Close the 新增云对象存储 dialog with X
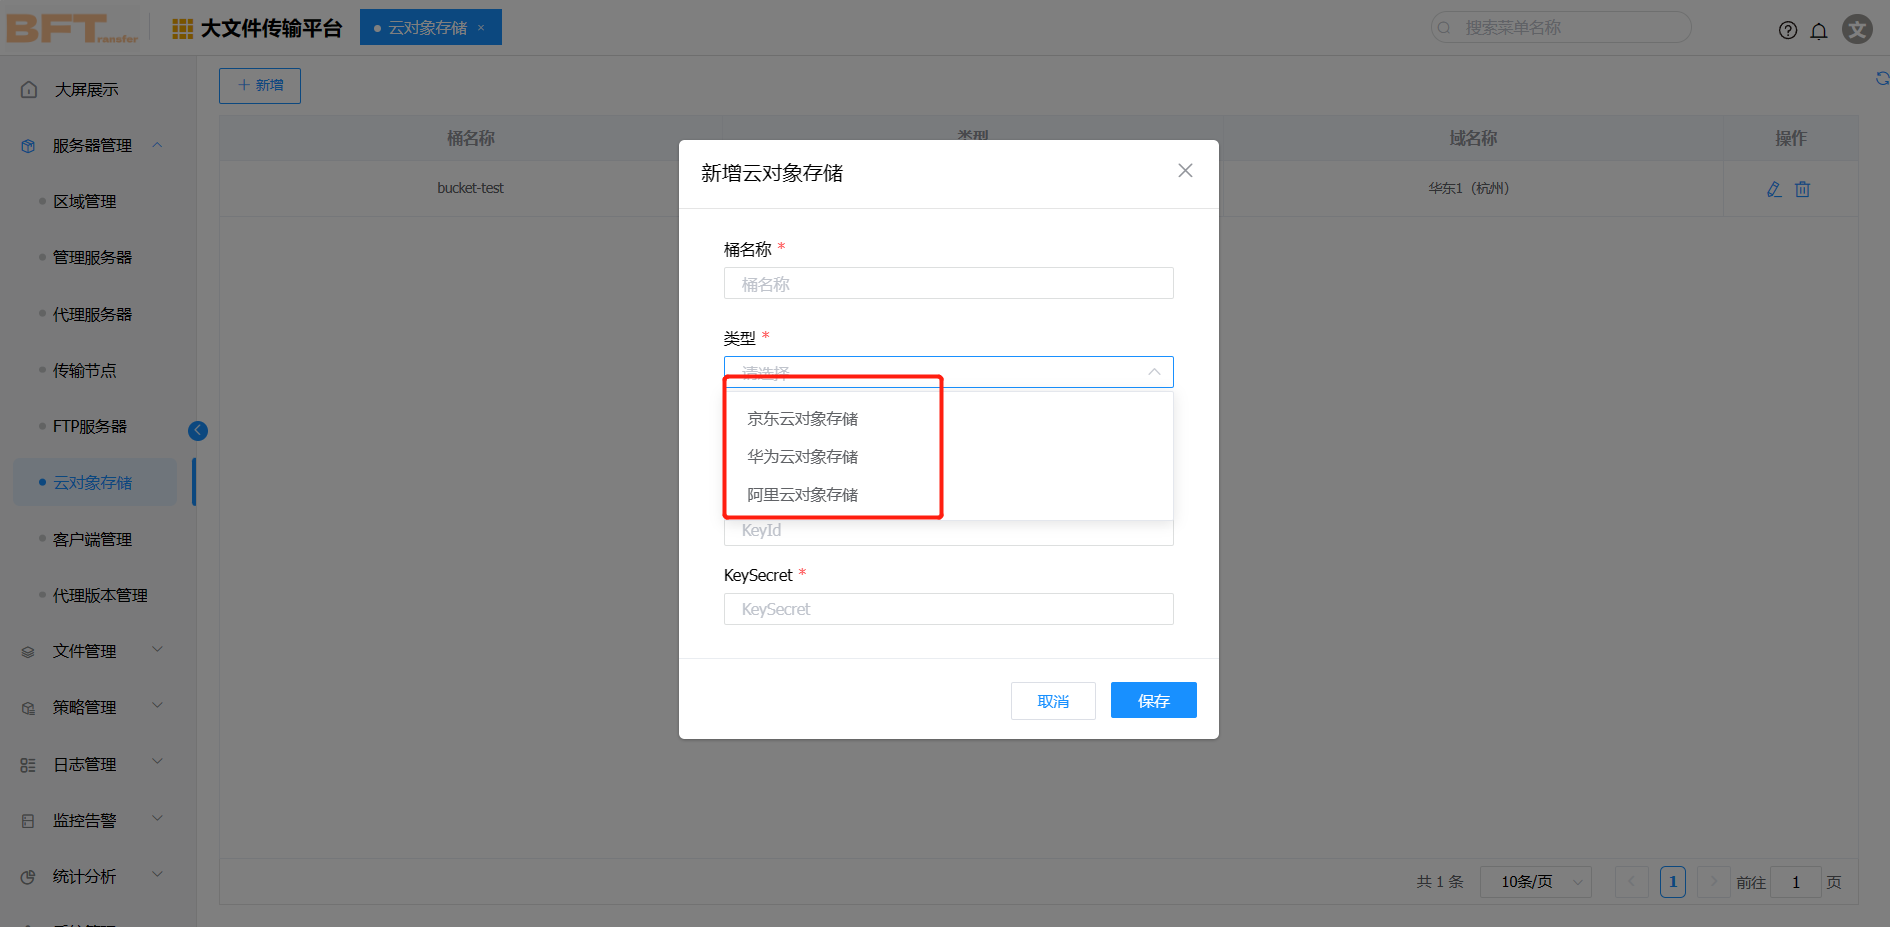Image resolution: width=1890 pixels, height=927 pixels. pos(1185,171)
